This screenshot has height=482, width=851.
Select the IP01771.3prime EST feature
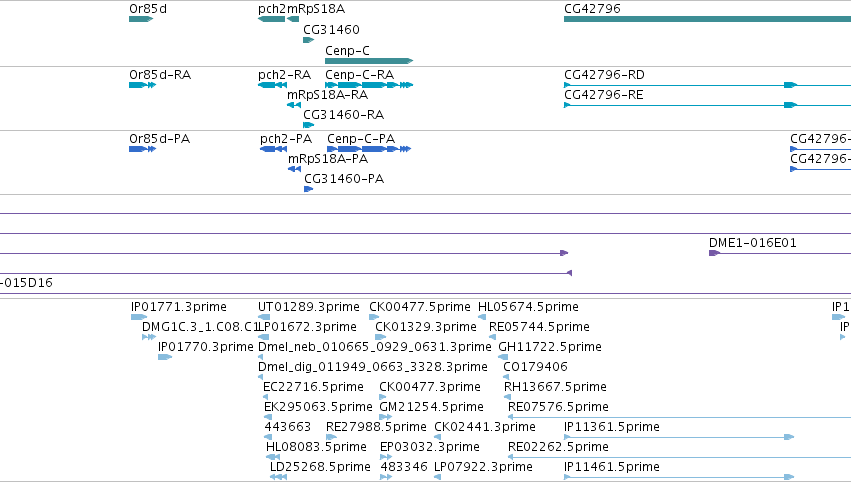[139, 317]
